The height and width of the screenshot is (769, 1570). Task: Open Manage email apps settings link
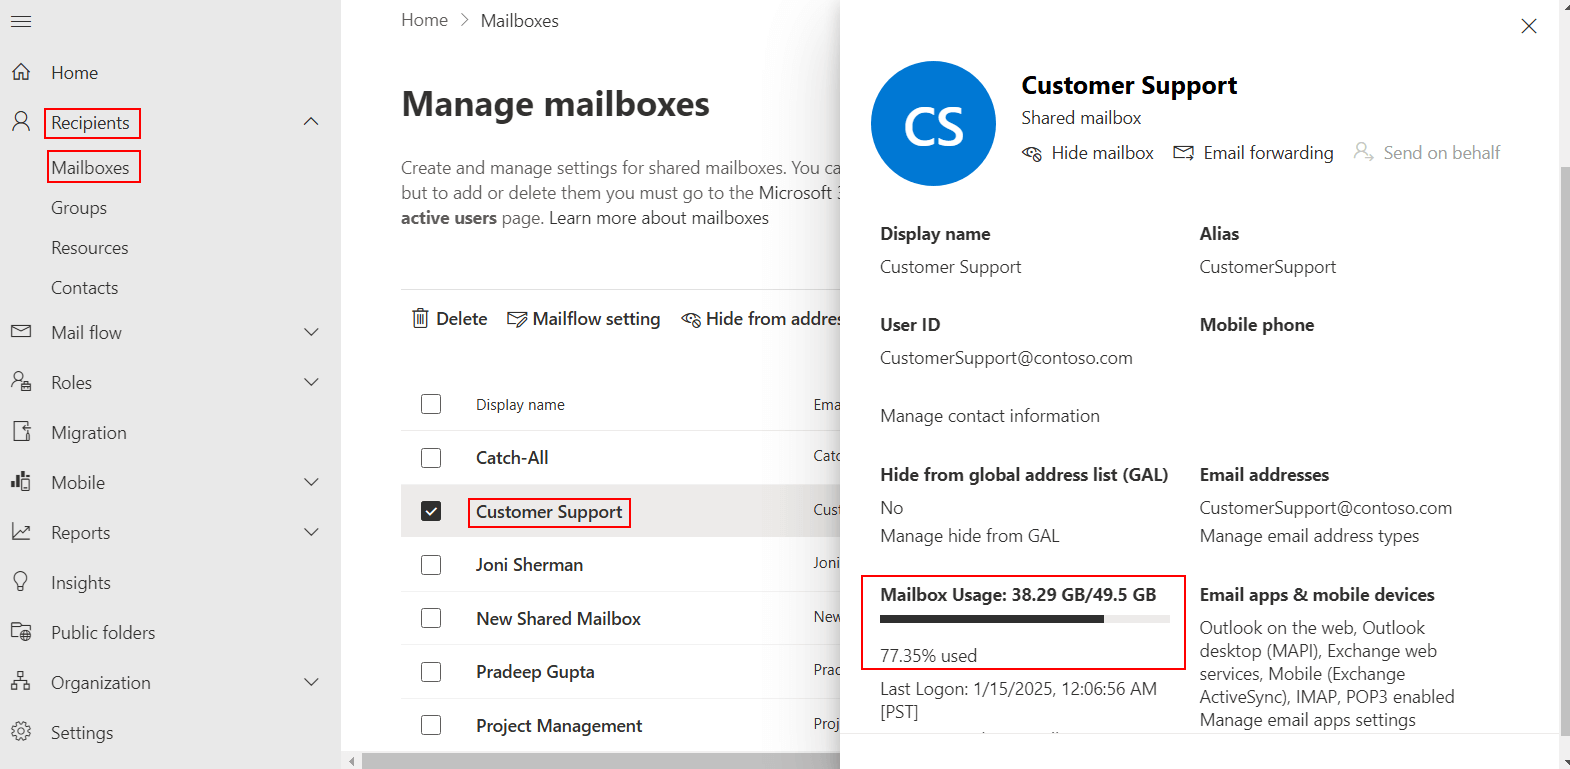[x=1307, y=720]
